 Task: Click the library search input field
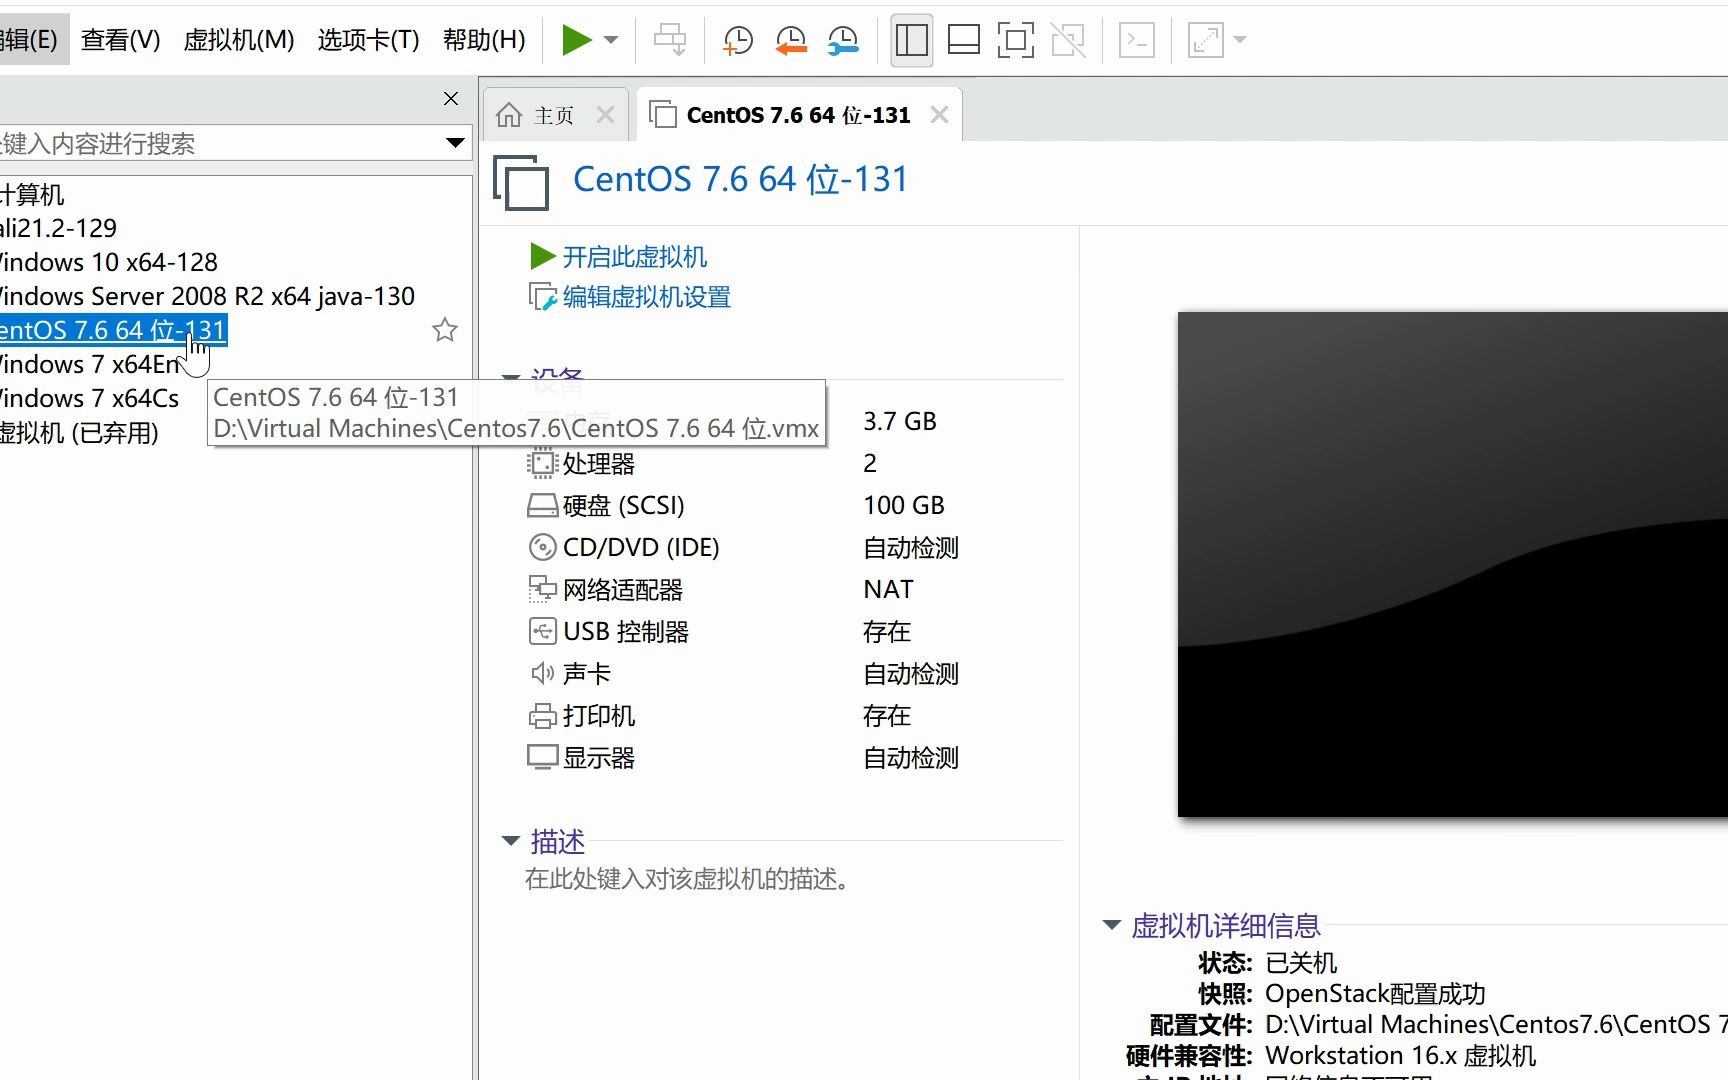click(220, 143)
